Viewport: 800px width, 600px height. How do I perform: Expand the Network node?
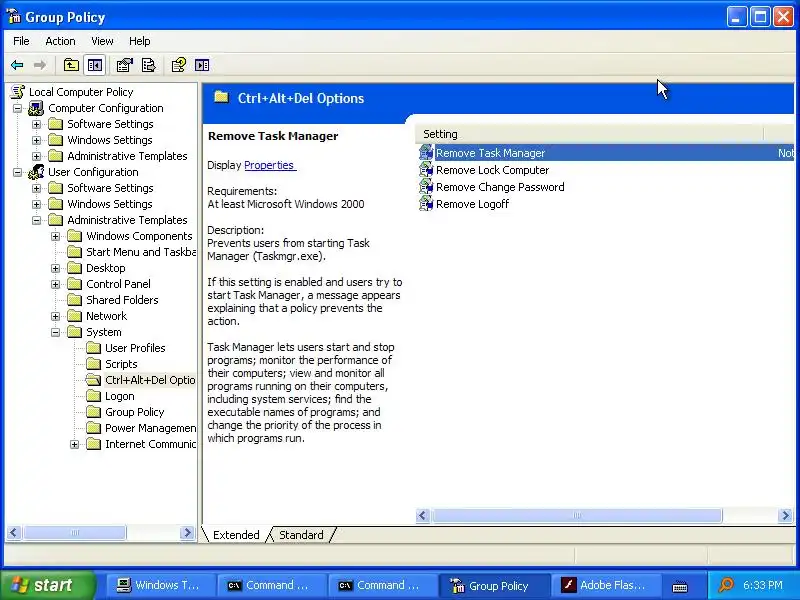[x=56, y=316]
